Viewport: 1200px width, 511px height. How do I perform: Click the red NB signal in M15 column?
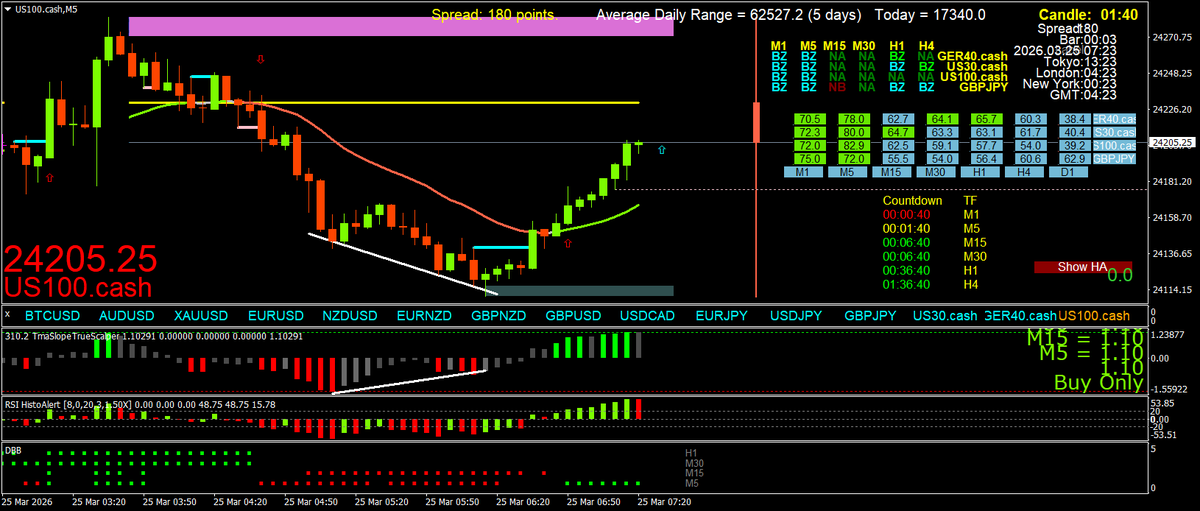coord(838,88)
